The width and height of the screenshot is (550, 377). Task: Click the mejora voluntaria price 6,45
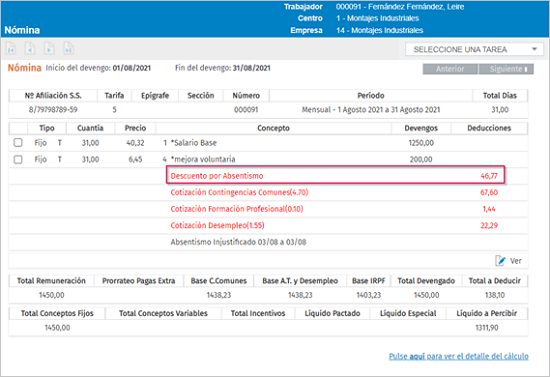point(135,159)
